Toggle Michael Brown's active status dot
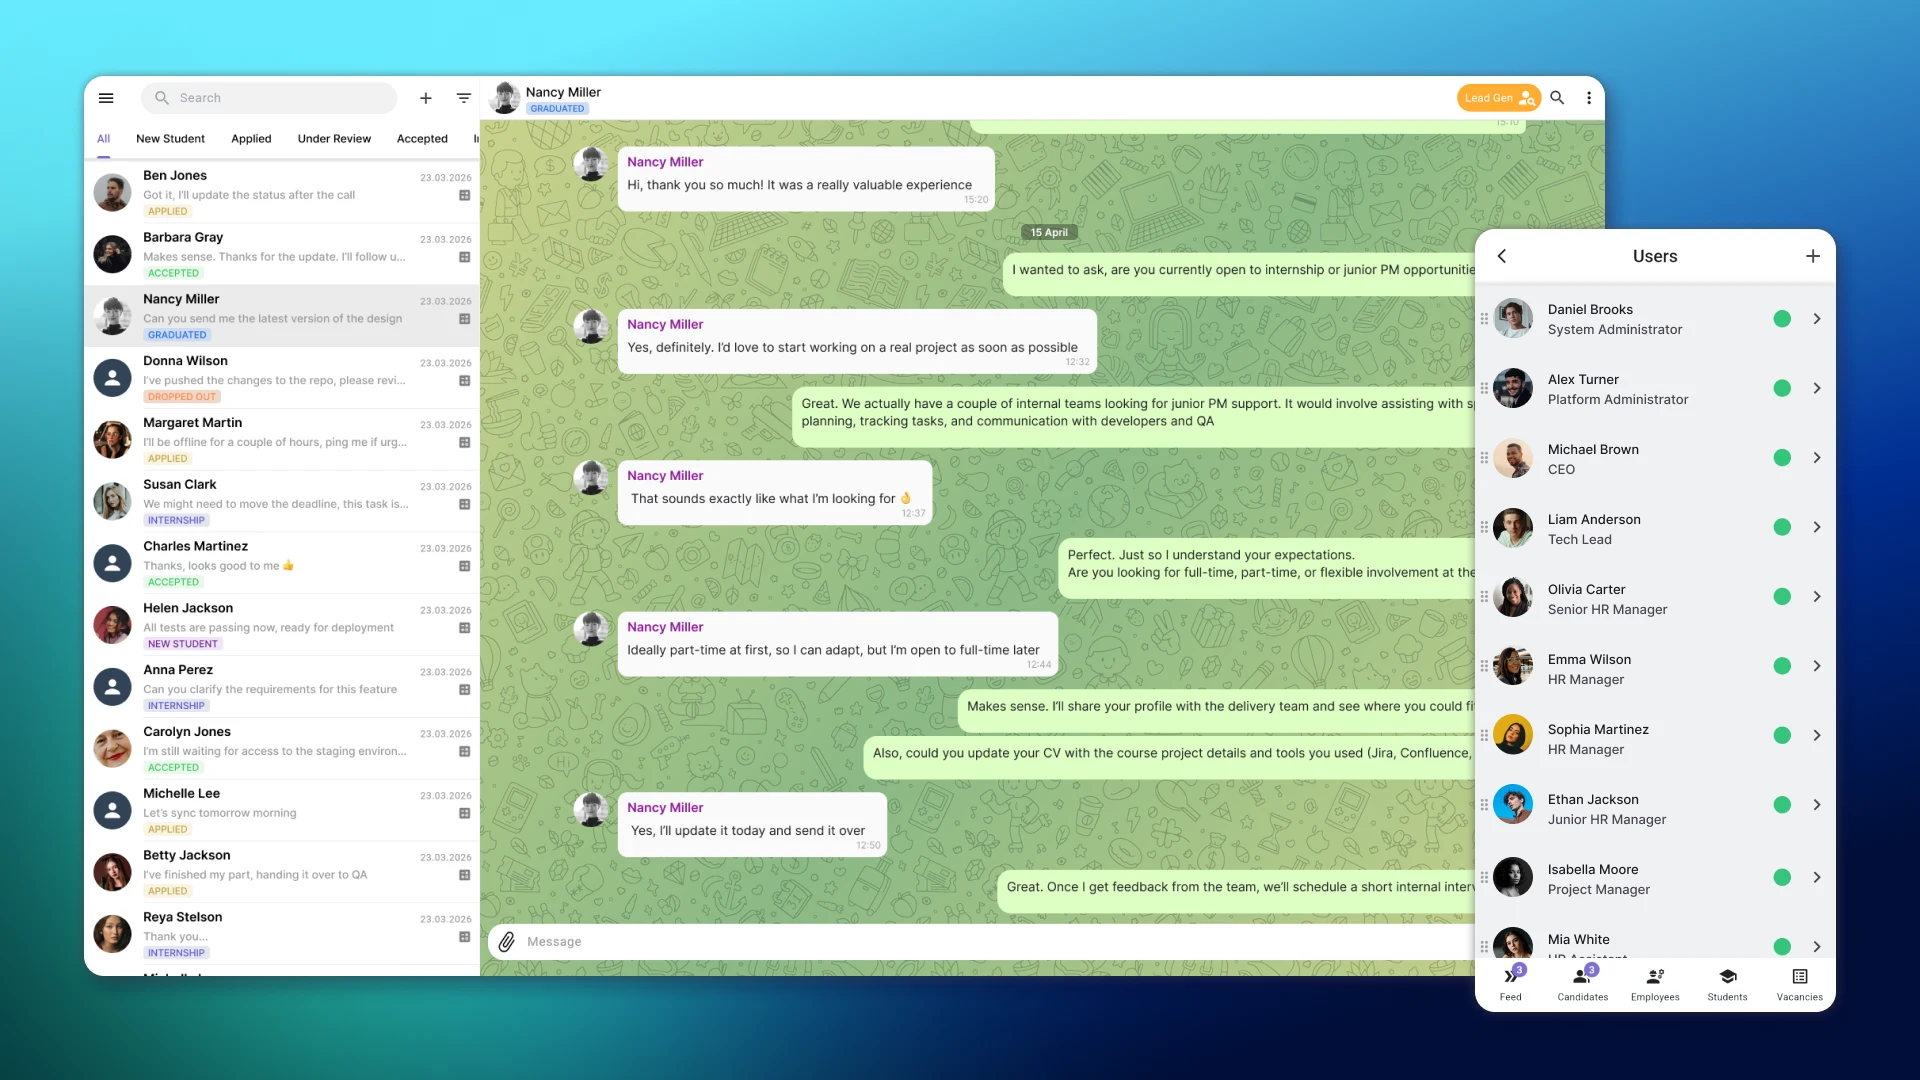1920x1080 pixels. (x=1782, y=458)
